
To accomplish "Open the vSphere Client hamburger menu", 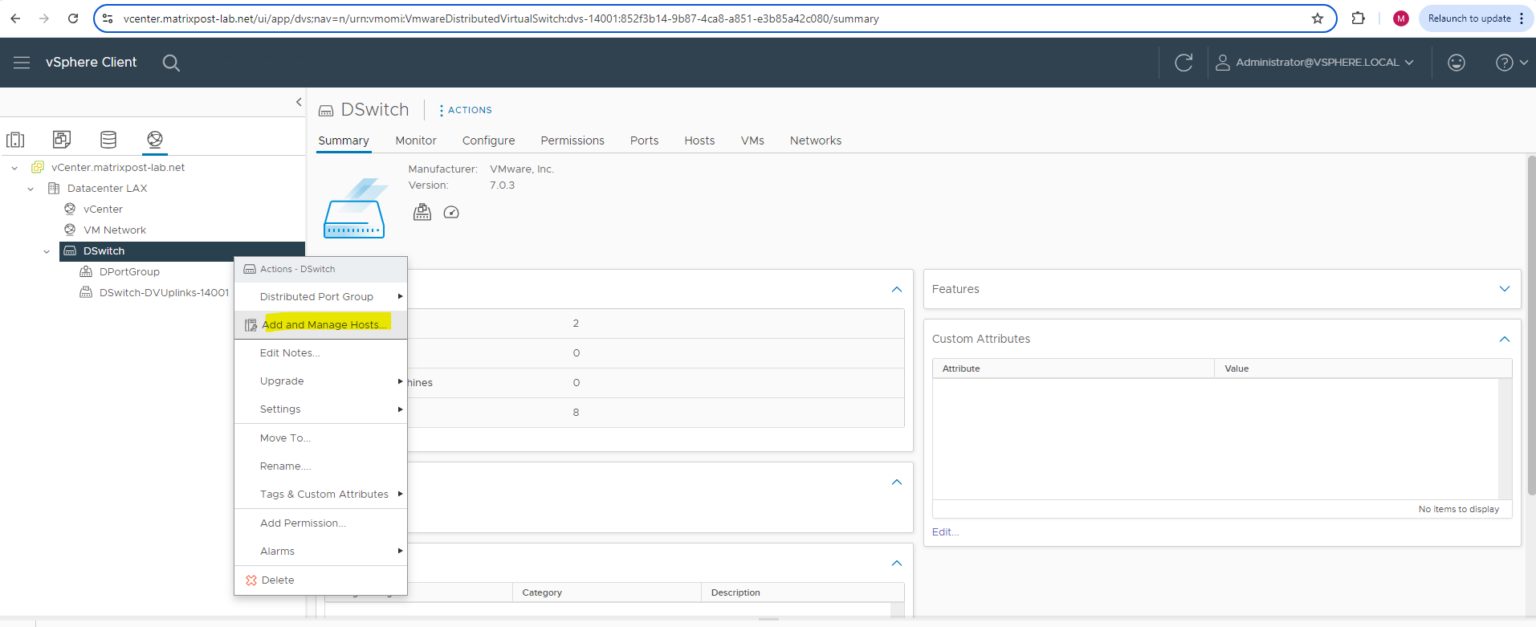I will click(x=21, y=62).
